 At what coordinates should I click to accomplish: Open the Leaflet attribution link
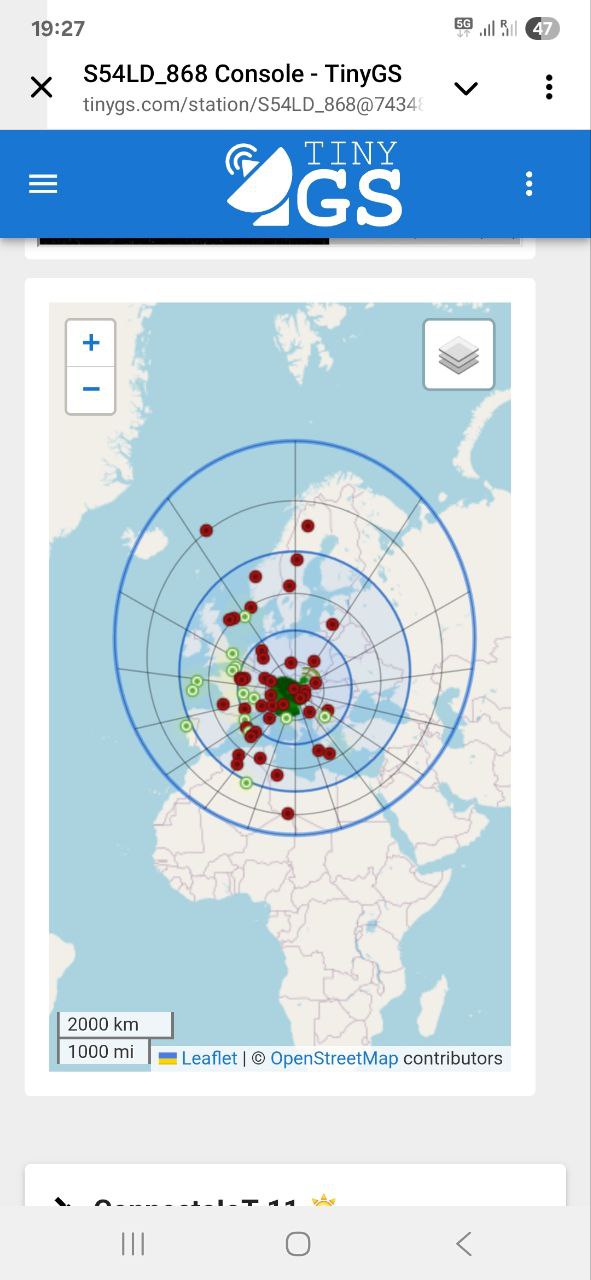pos(209,1058)
